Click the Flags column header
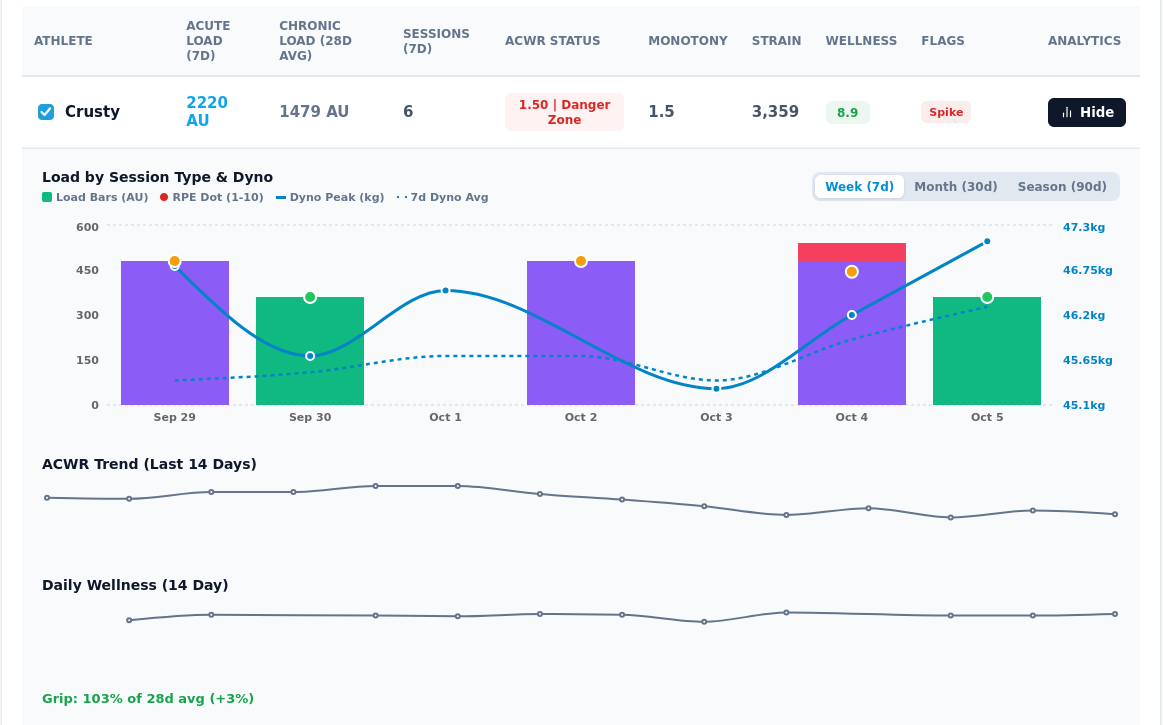 point(943,41)
